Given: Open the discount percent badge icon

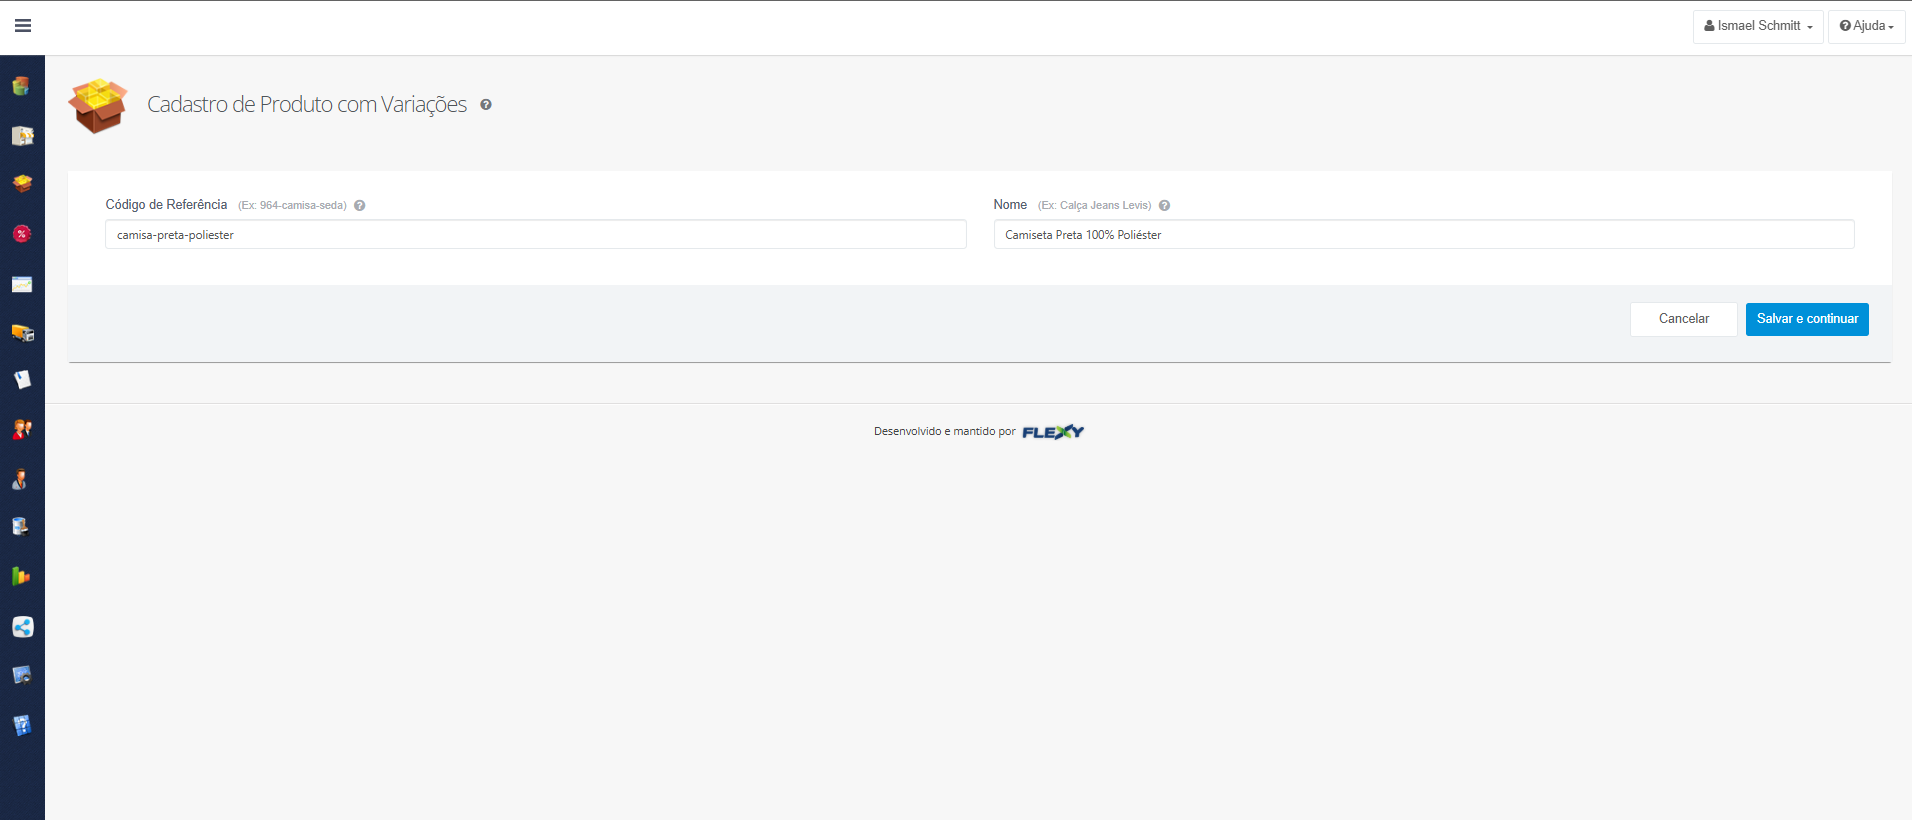Looking at the screenshot, I should 22,234.
